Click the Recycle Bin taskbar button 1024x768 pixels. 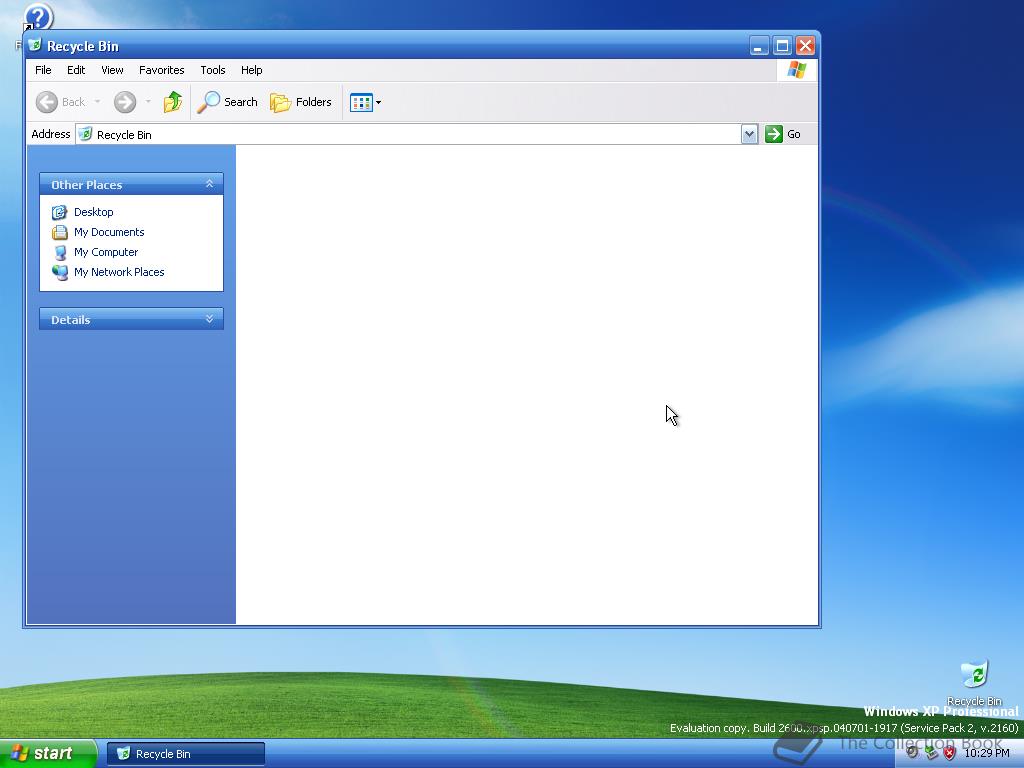pos(186,754)
